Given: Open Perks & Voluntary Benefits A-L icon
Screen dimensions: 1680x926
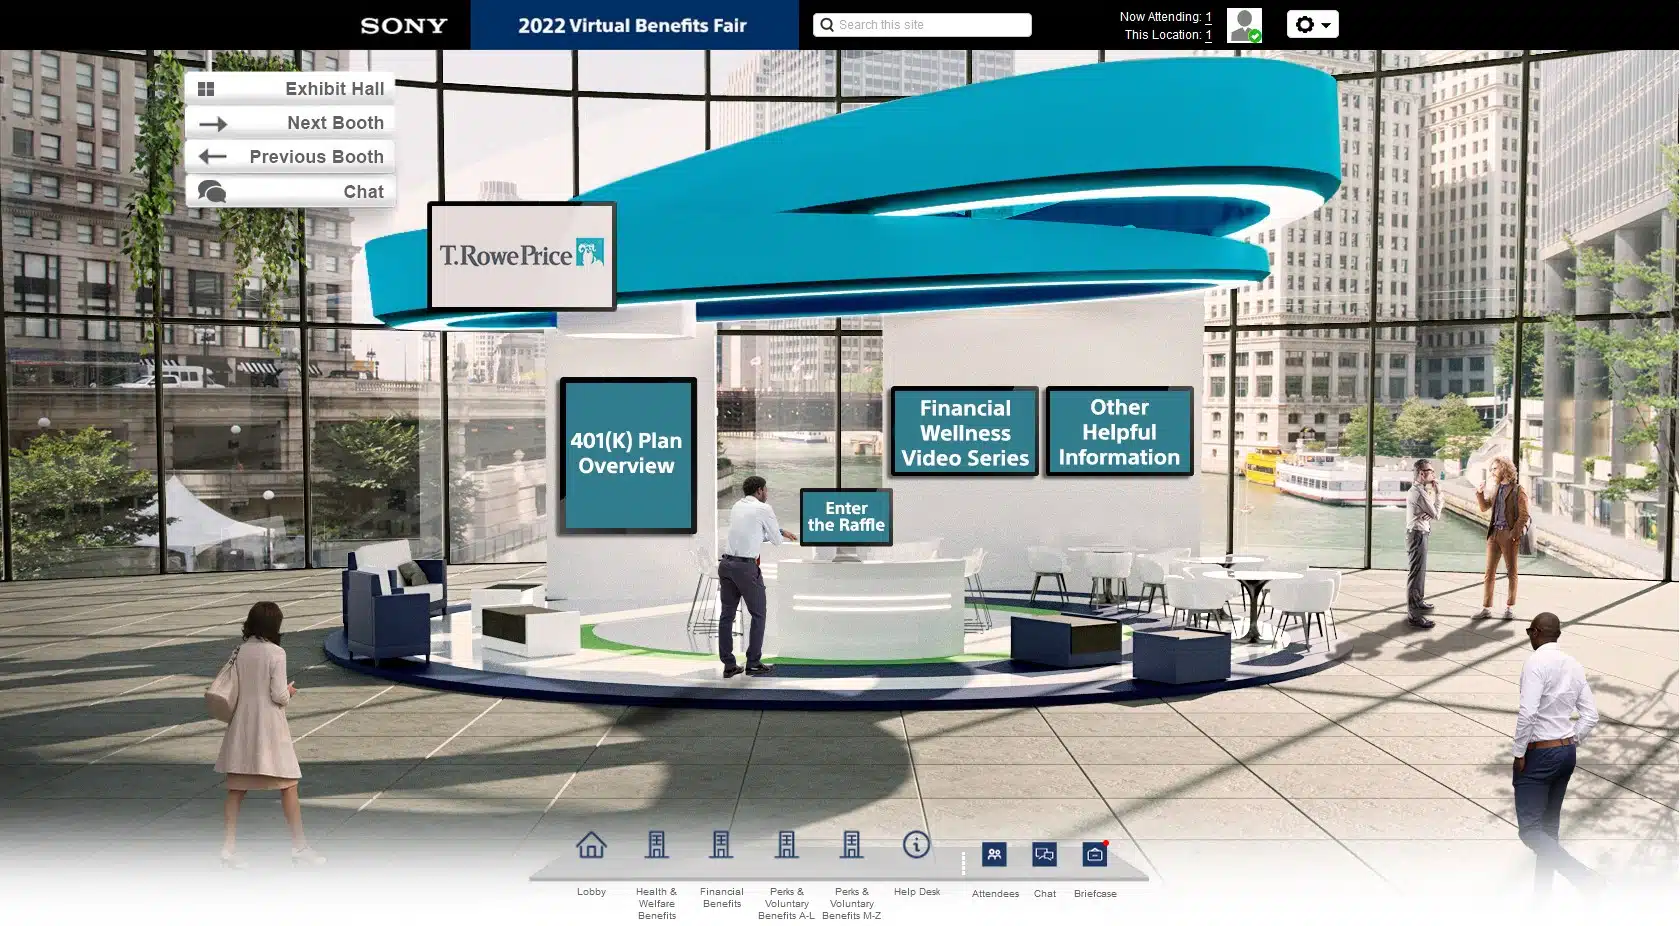Looking at the screenshot, I should point(786,845).
